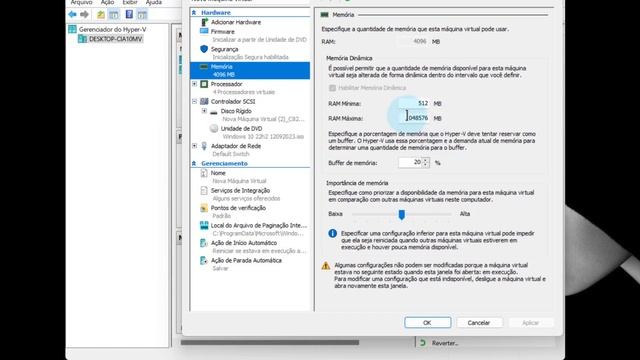
Task: Click Pontos de verificação icon
Action: [204, 208]
